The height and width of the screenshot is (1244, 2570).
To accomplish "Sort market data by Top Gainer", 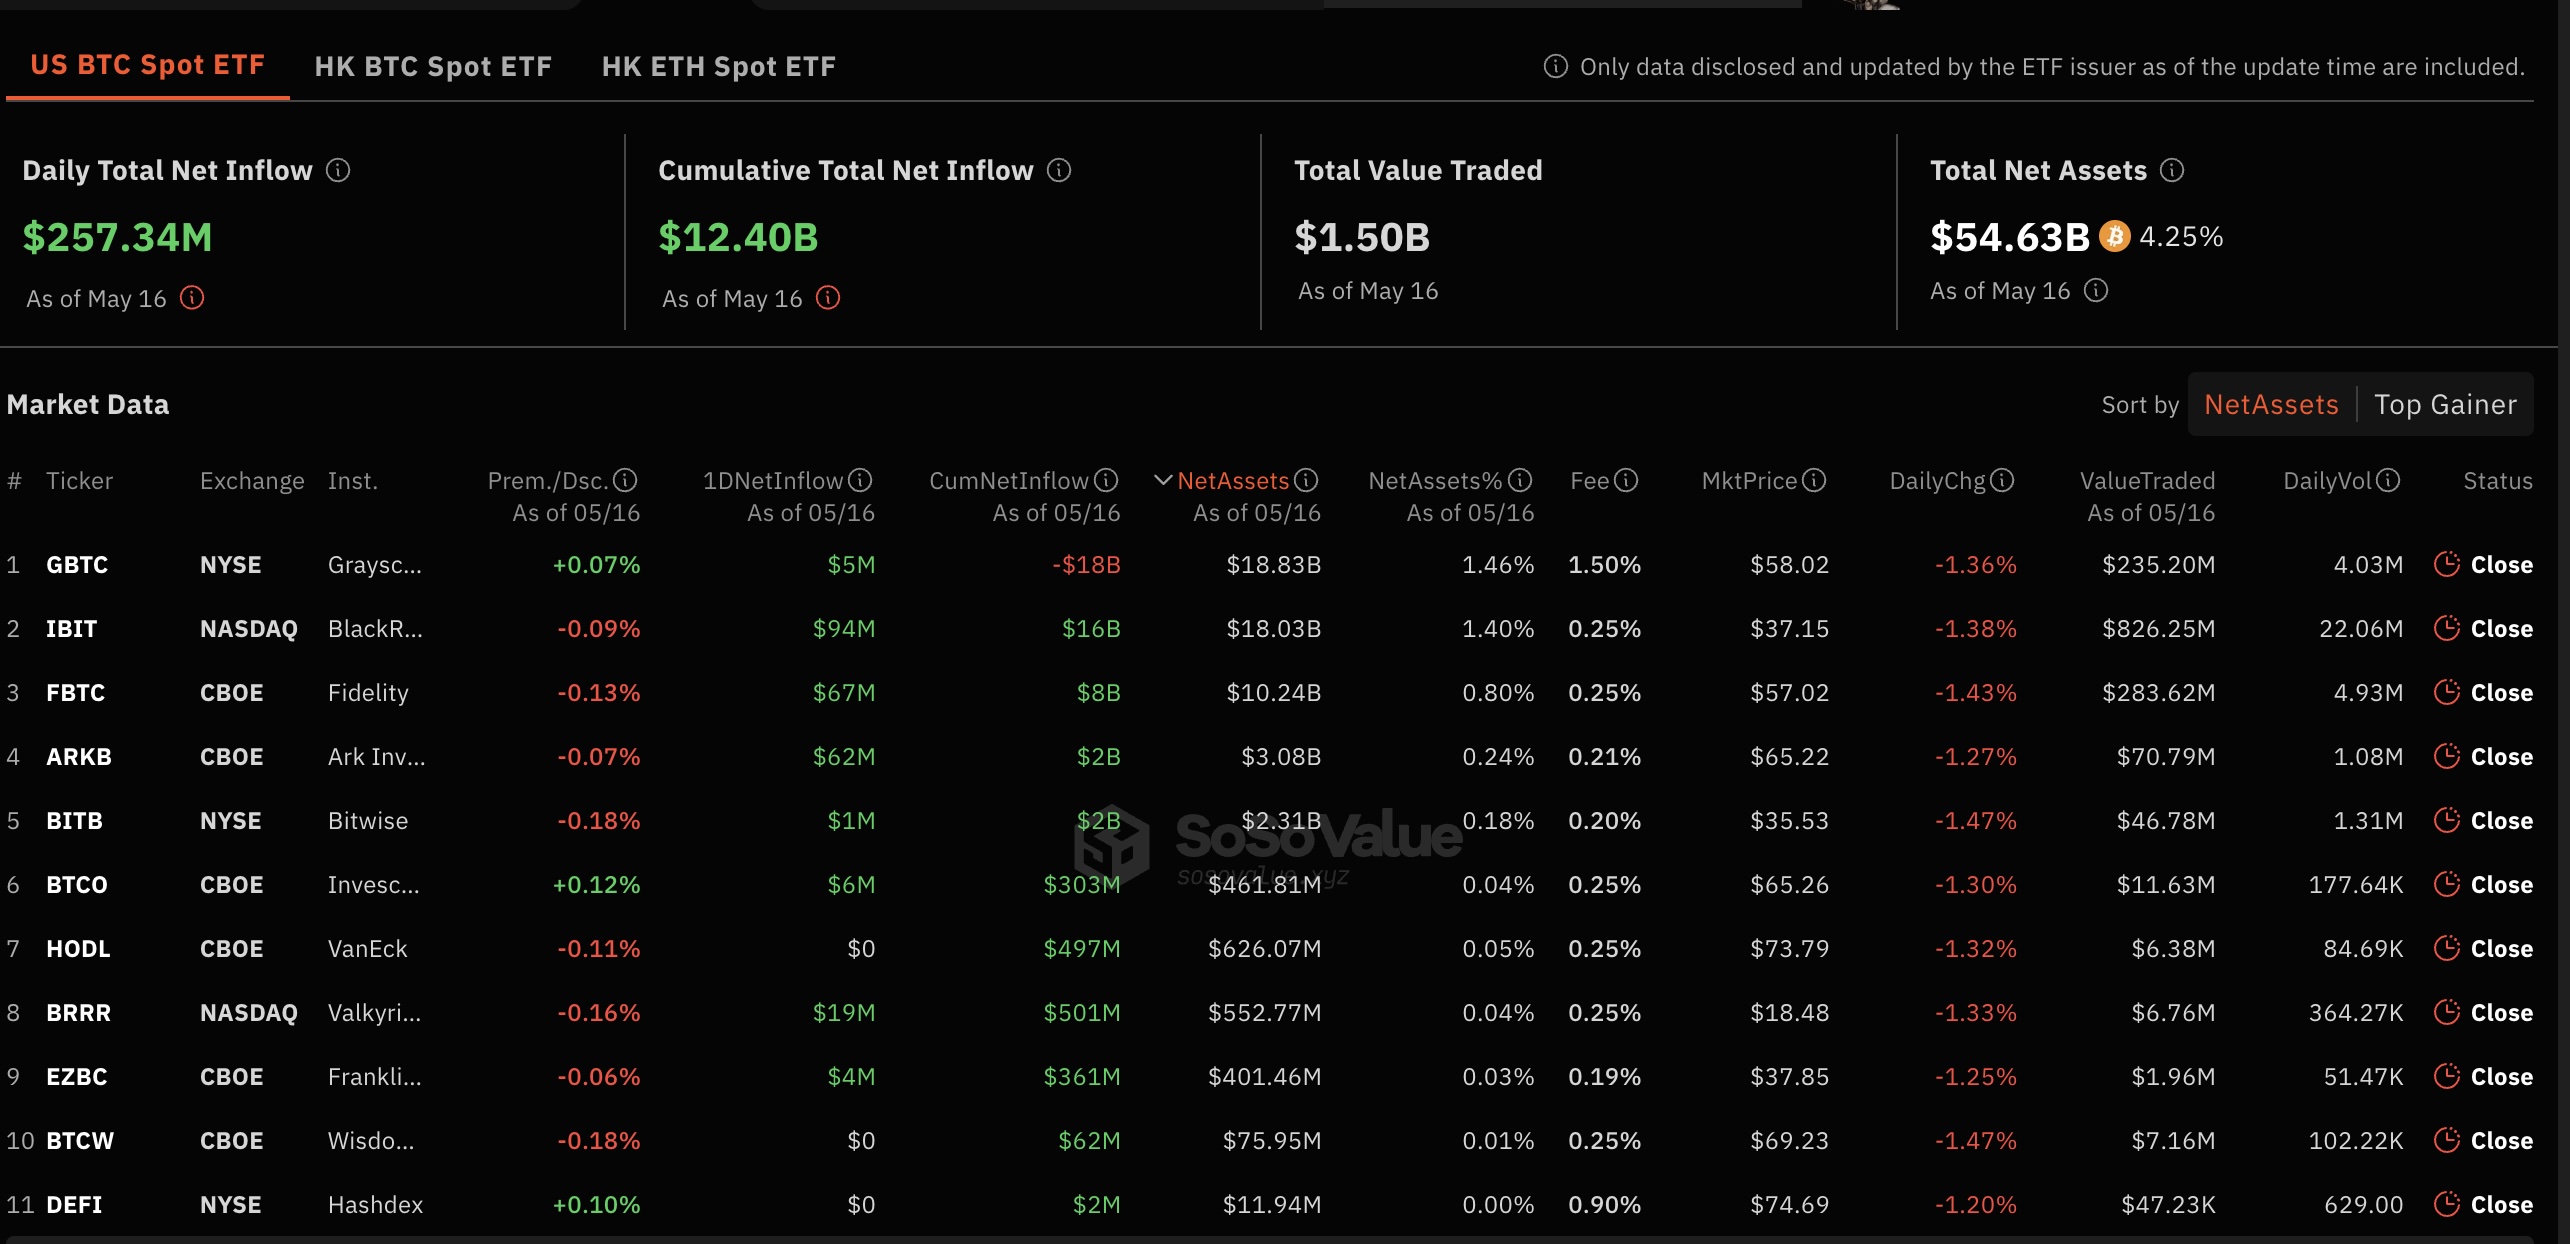I will 2445,405.
